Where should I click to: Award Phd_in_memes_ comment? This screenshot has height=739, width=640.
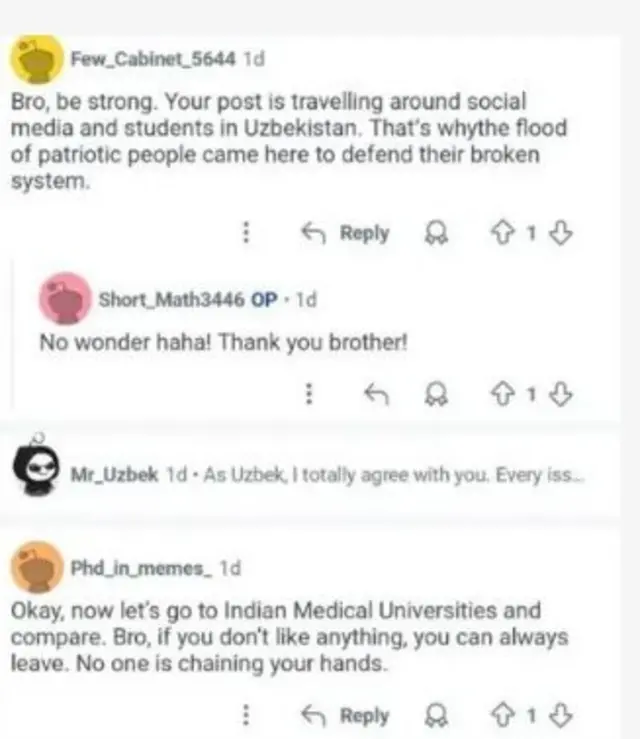[x=437, y=714]
